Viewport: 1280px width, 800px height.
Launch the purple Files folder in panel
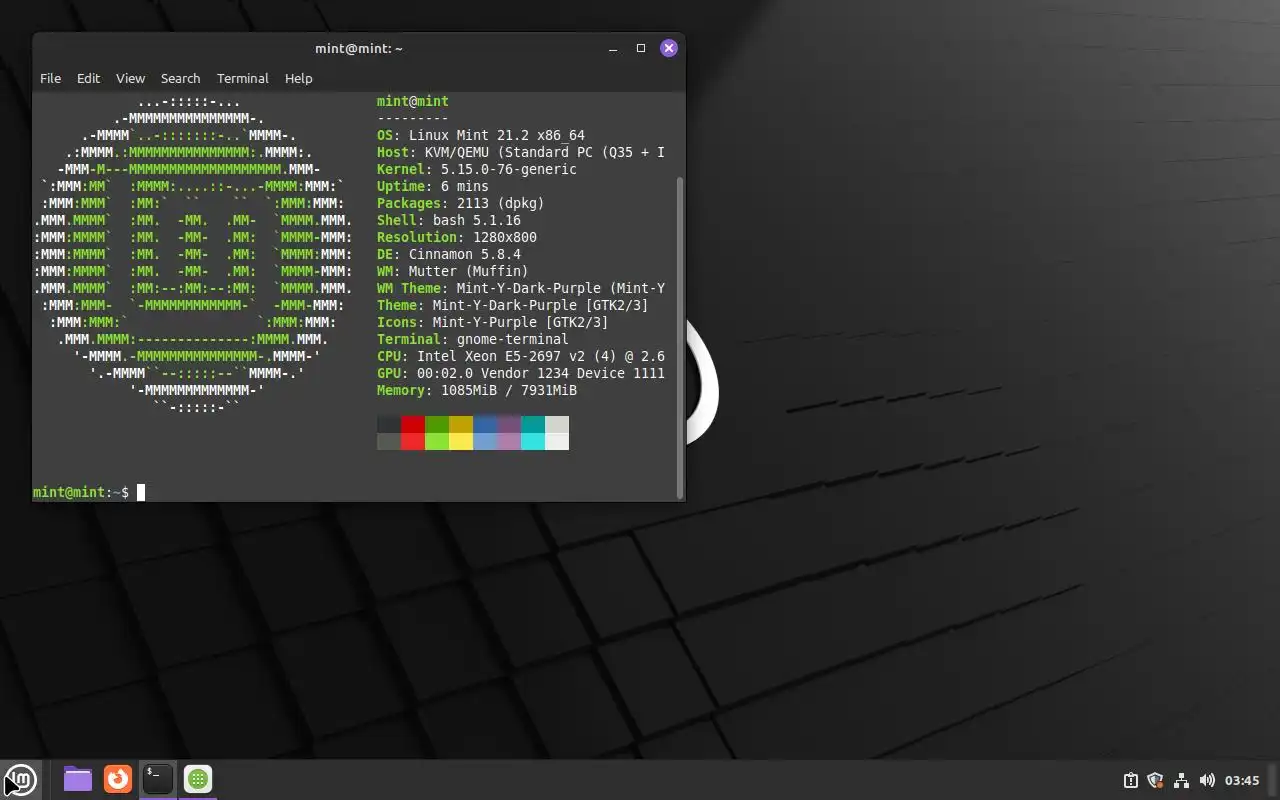(78, 779)
